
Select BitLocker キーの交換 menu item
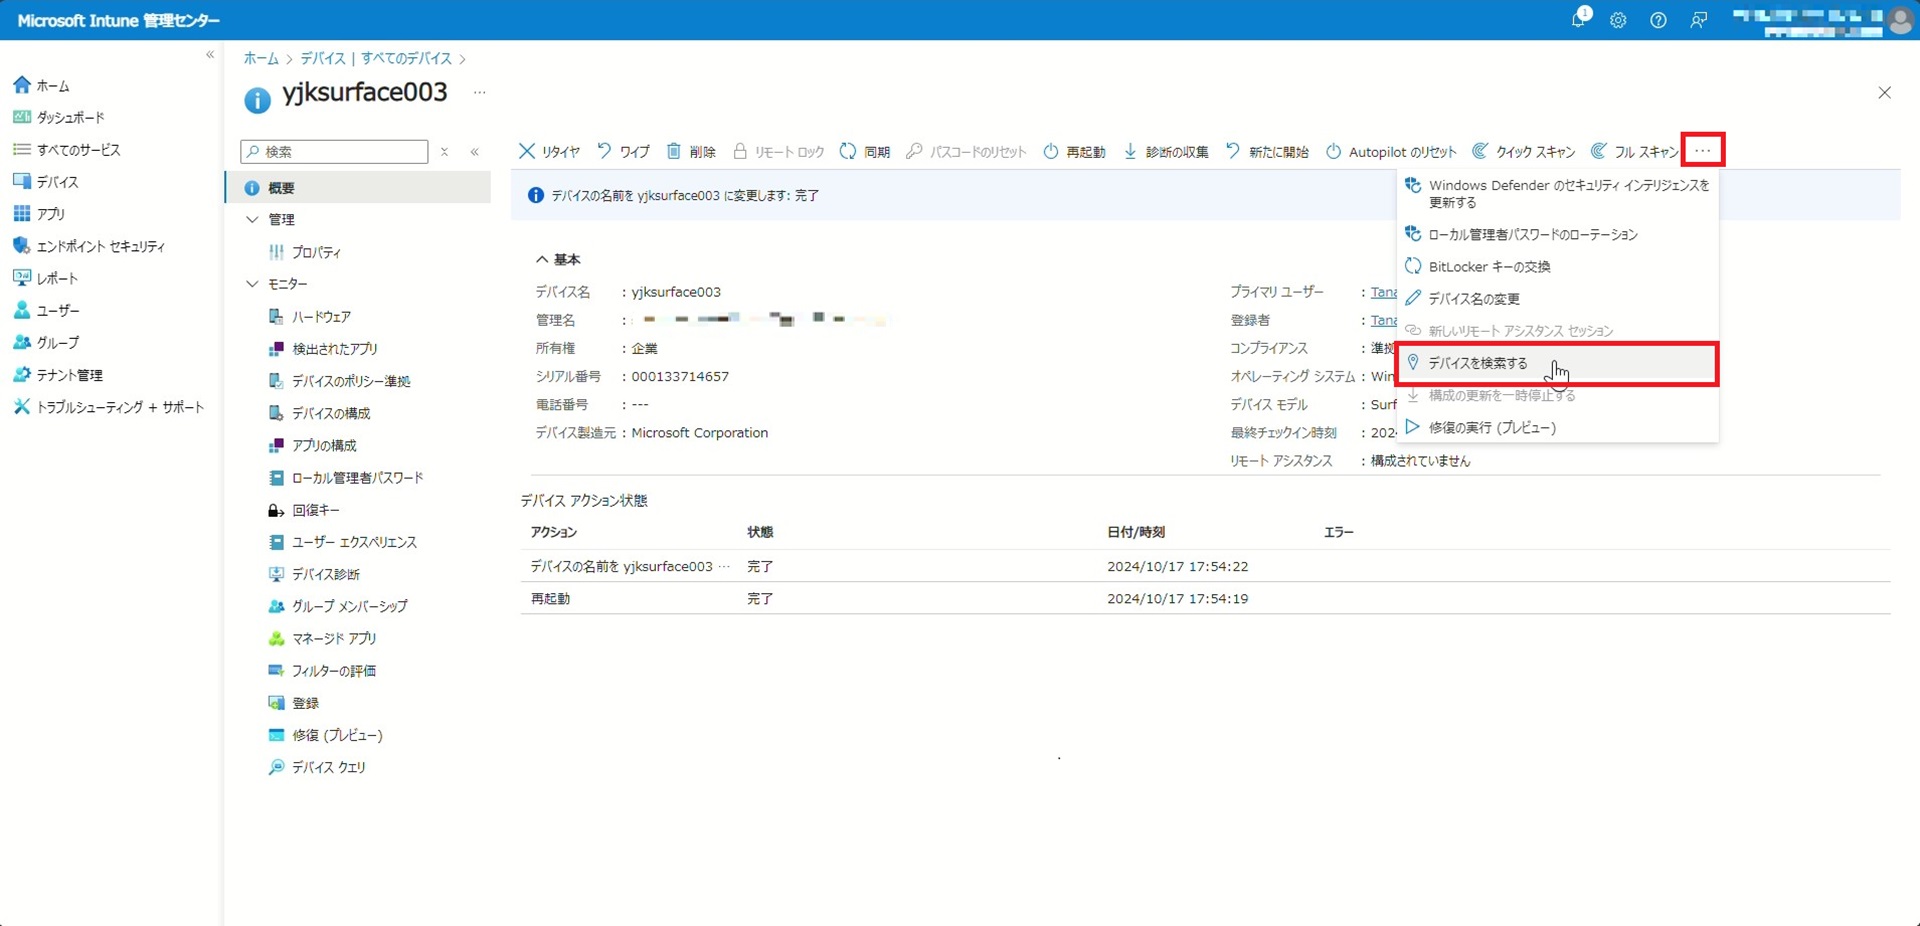pos(1558,267)
